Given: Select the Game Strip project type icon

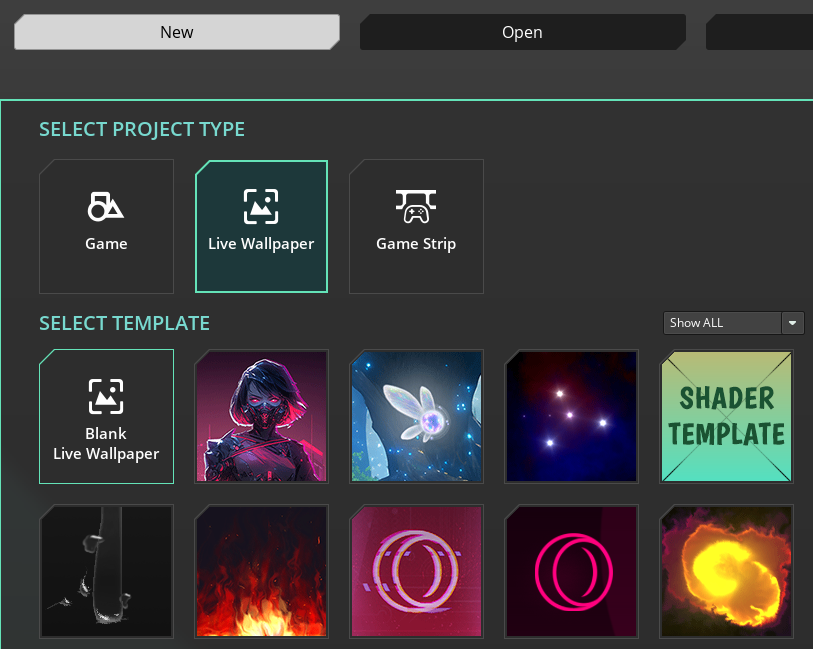Looking at the screenshot, I should 416,225.
